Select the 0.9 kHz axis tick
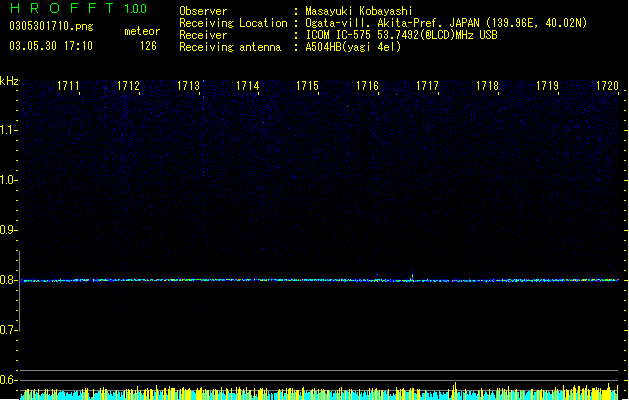Screen dimensions: 629x400 (8, 230)
